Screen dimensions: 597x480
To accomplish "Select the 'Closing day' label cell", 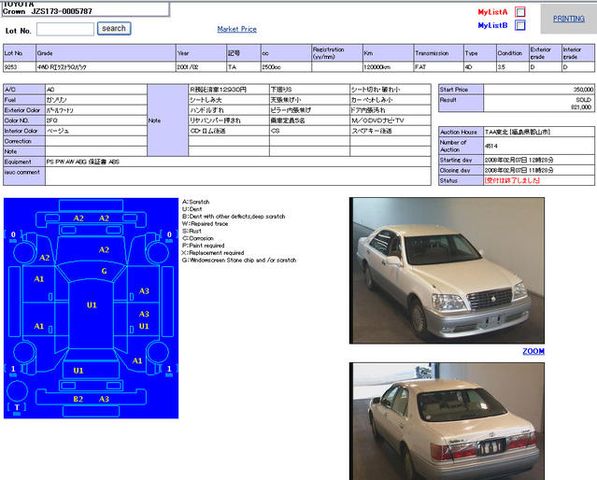I will [461, 170].
